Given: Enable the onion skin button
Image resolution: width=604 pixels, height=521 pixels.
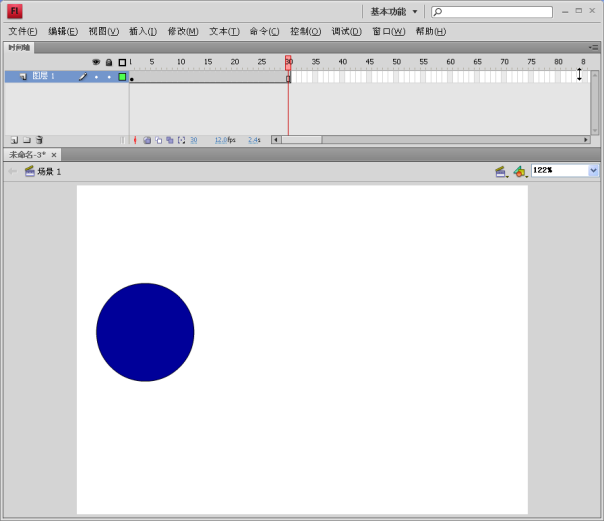Looking at the screenshot, I should click(147, 140).
